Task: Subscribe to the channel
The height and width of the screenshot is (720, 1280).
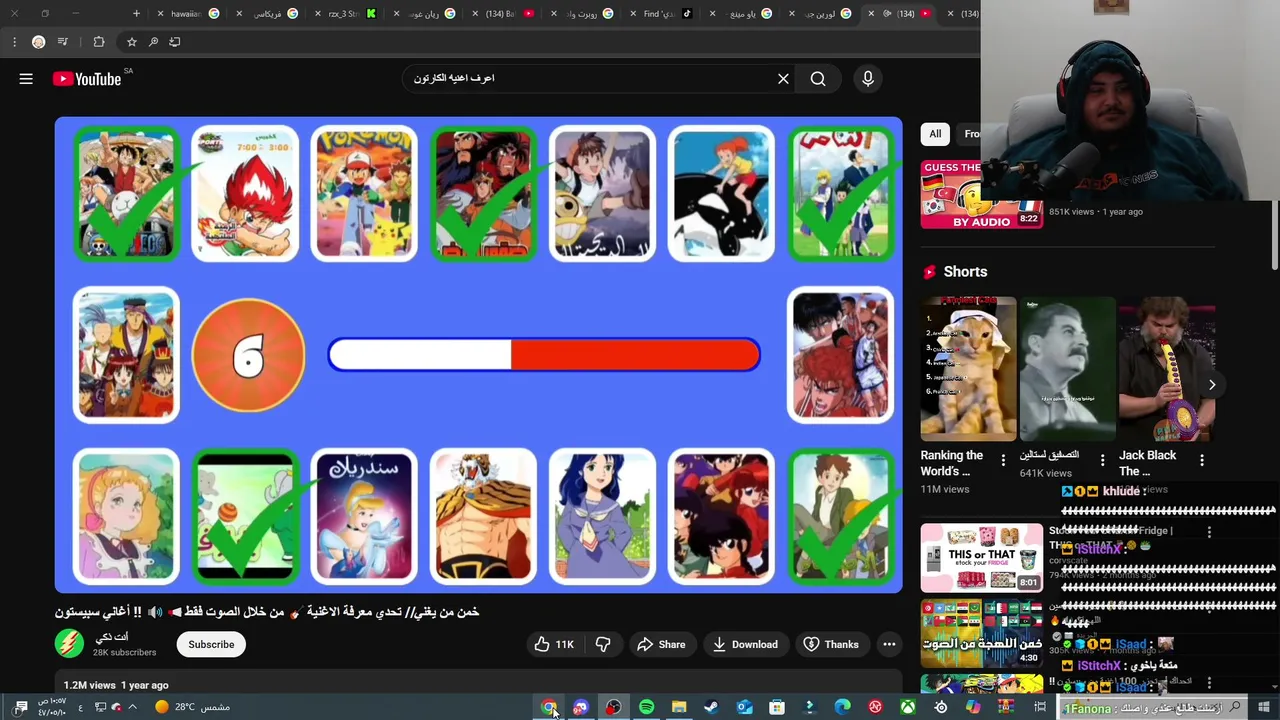Action: [211, 644]
